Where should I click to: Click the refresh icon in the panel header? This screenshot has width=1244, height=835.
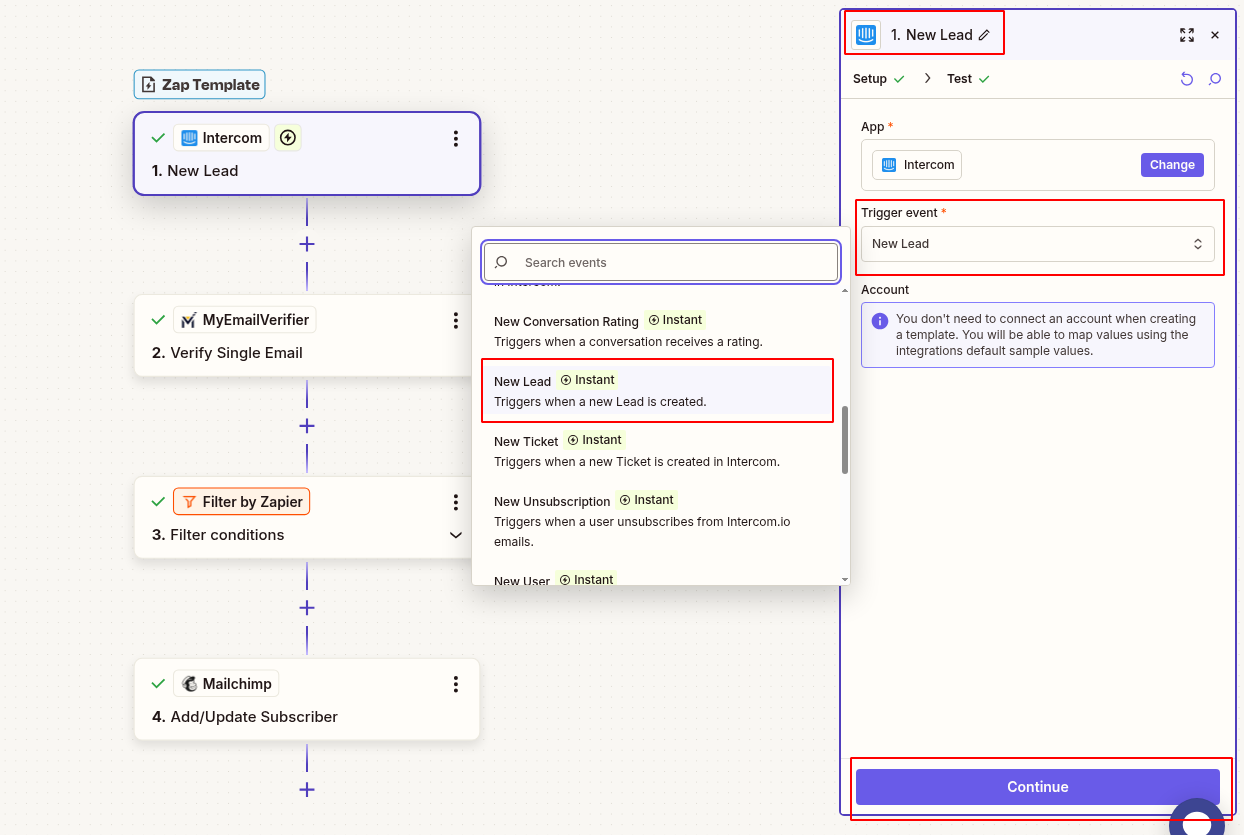click(x=1186, y=78)
